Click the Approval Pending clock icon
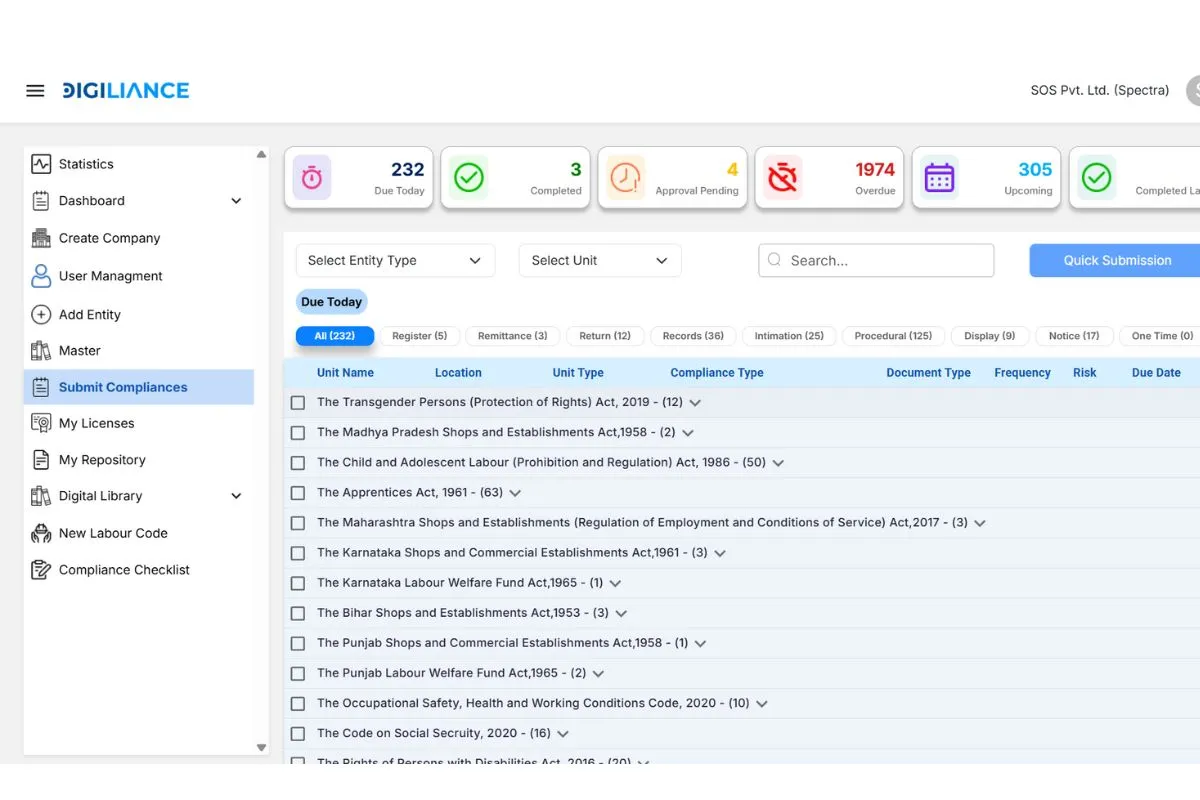Image resolution: width=1200 pixels, height=800 pixels. pos(626,178)
